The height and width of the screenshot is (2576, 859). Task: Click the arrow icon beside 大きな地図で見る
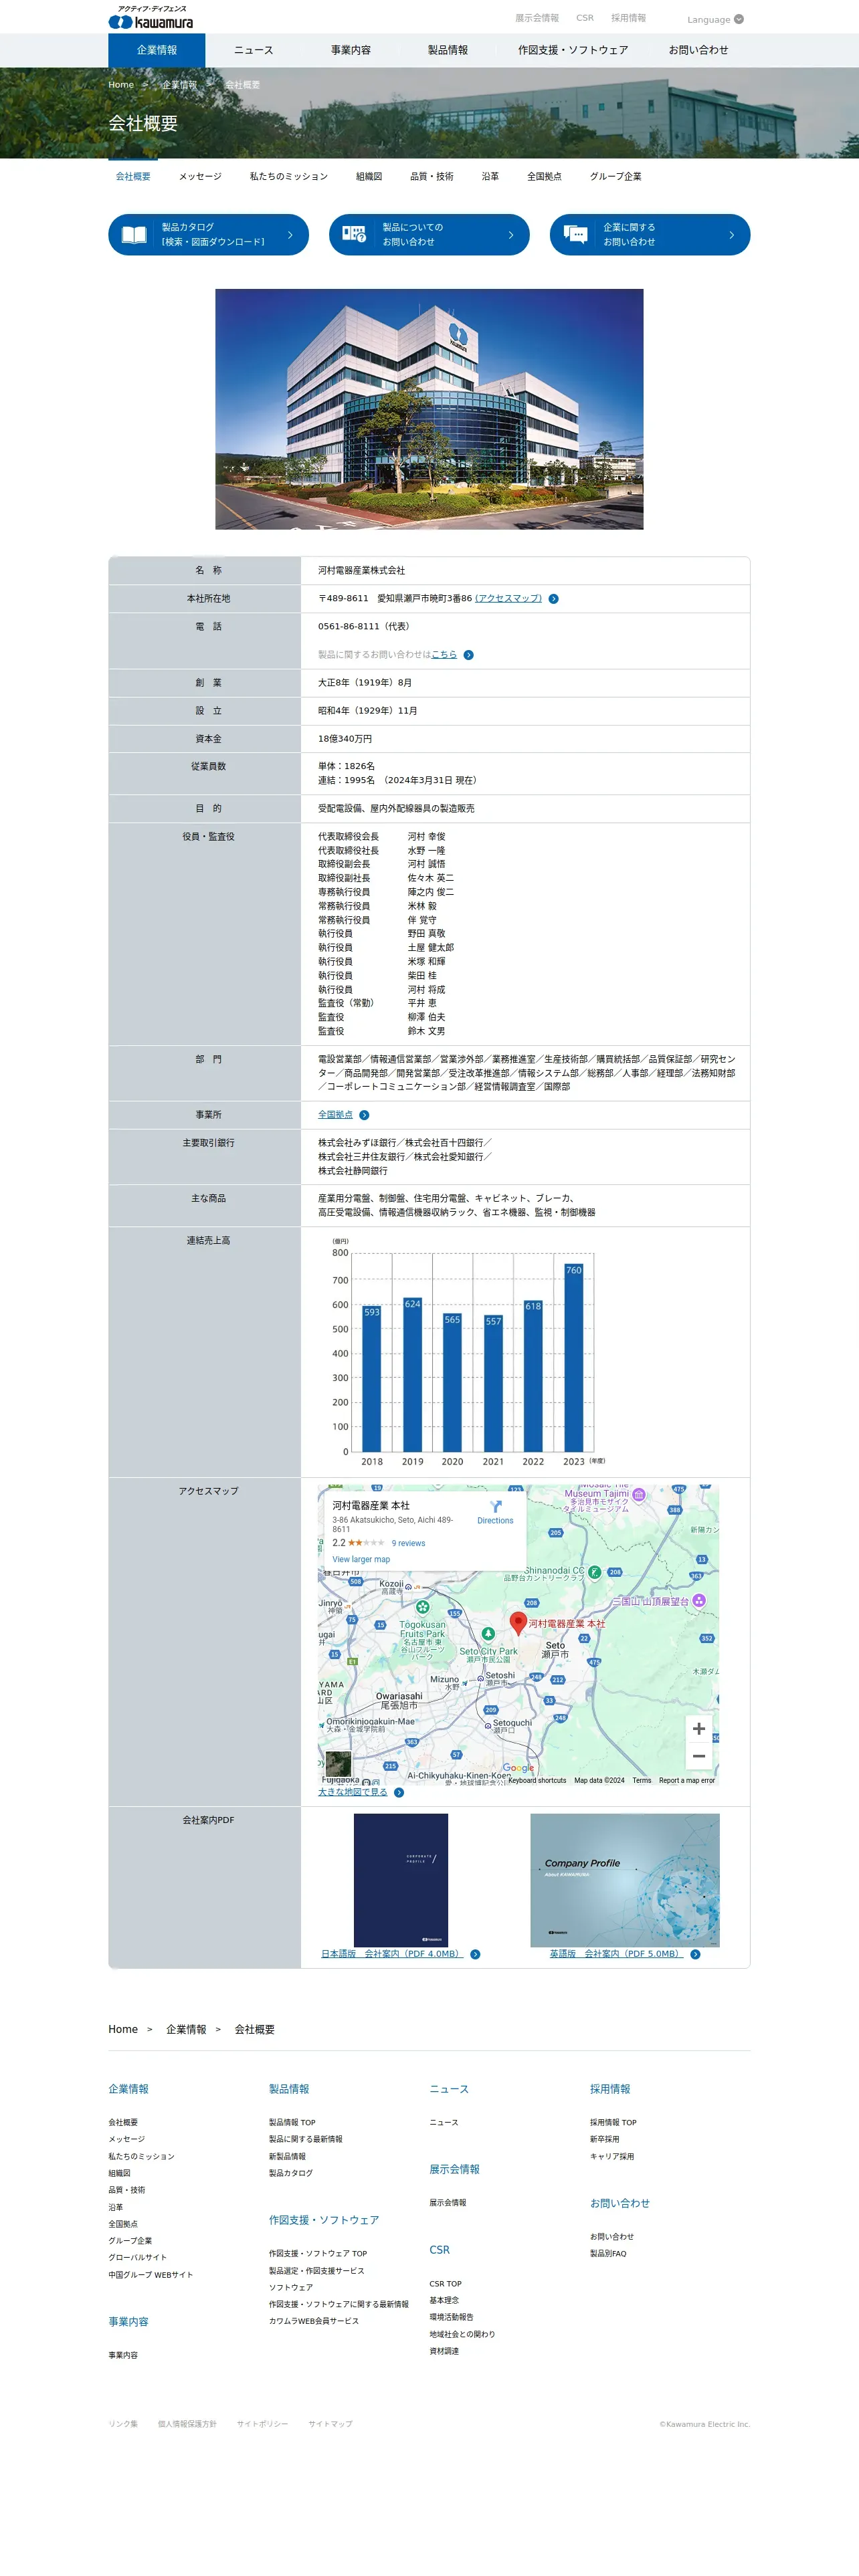coord(399,1793)
